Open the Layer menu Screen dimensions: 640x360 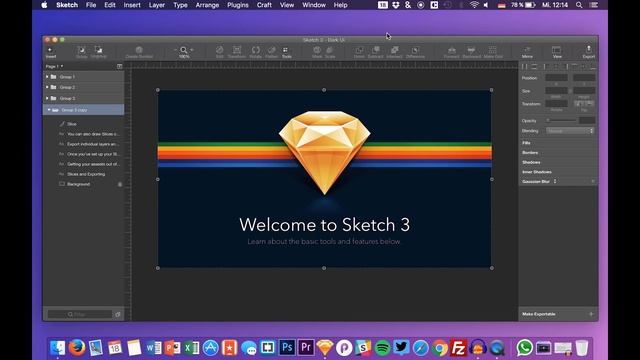tap(156, 5)
